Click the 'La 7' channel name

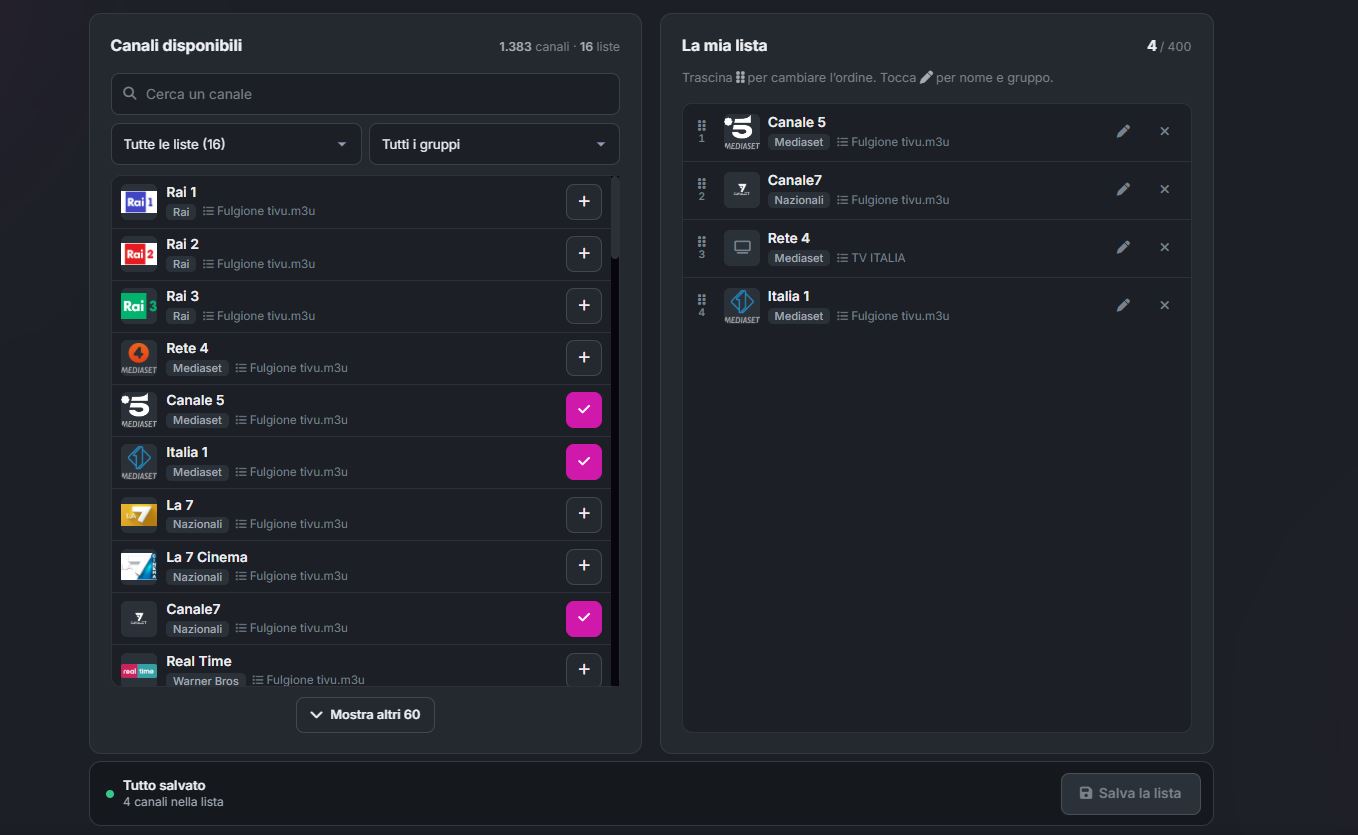pyautogui.click(x=180, y=505)
